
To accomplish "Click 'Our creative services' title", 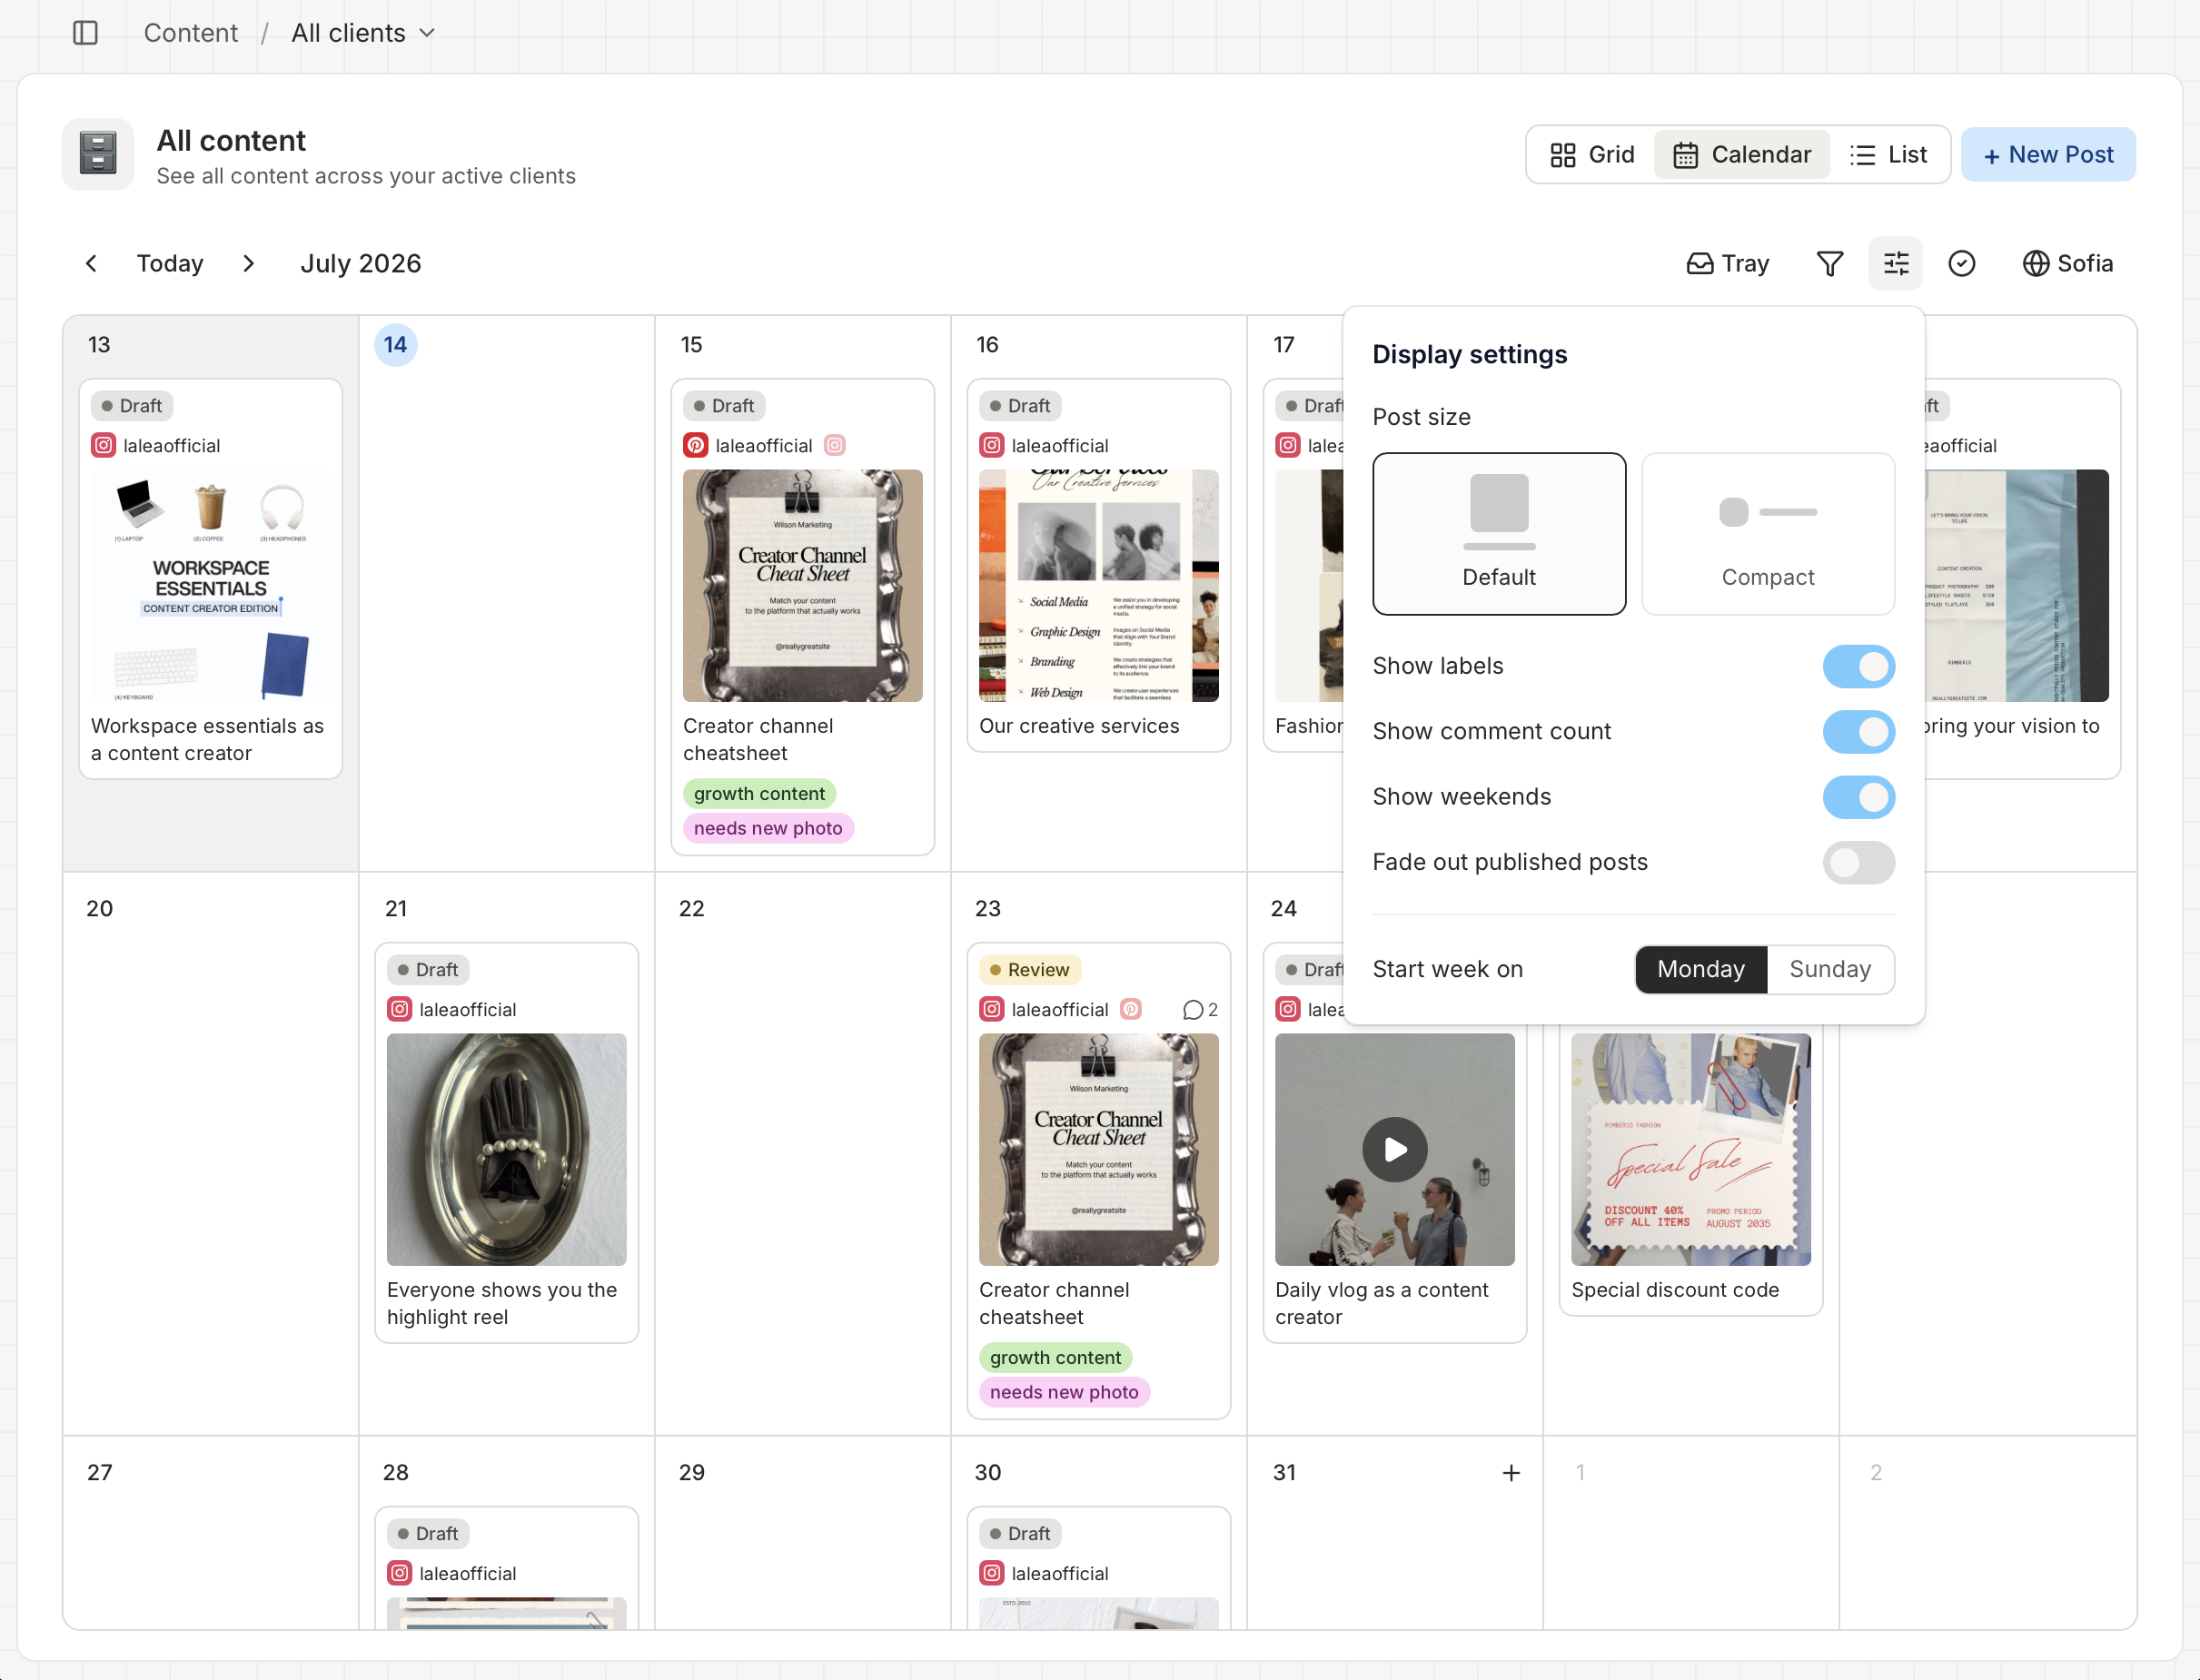I will coord(1079,726).
